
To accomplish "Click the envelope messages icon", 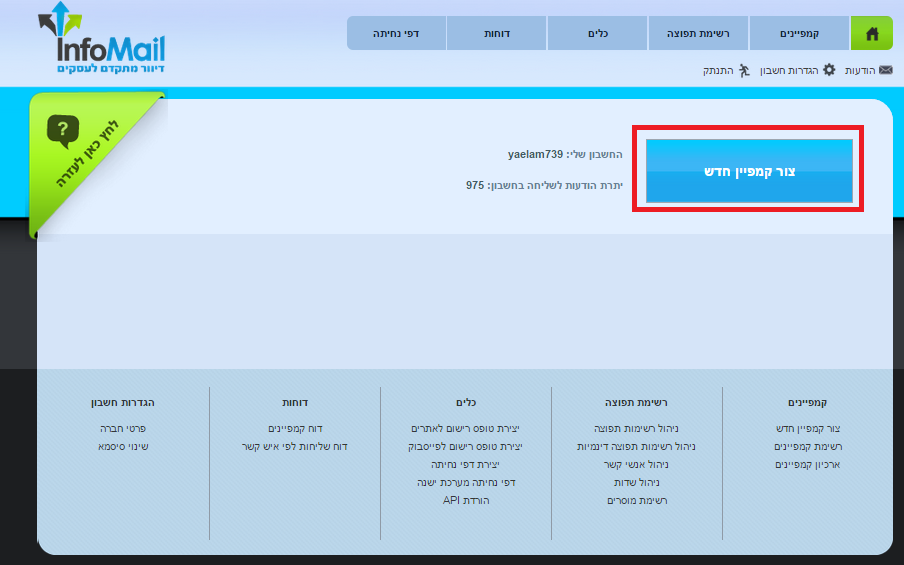I will tap(885, 70).
